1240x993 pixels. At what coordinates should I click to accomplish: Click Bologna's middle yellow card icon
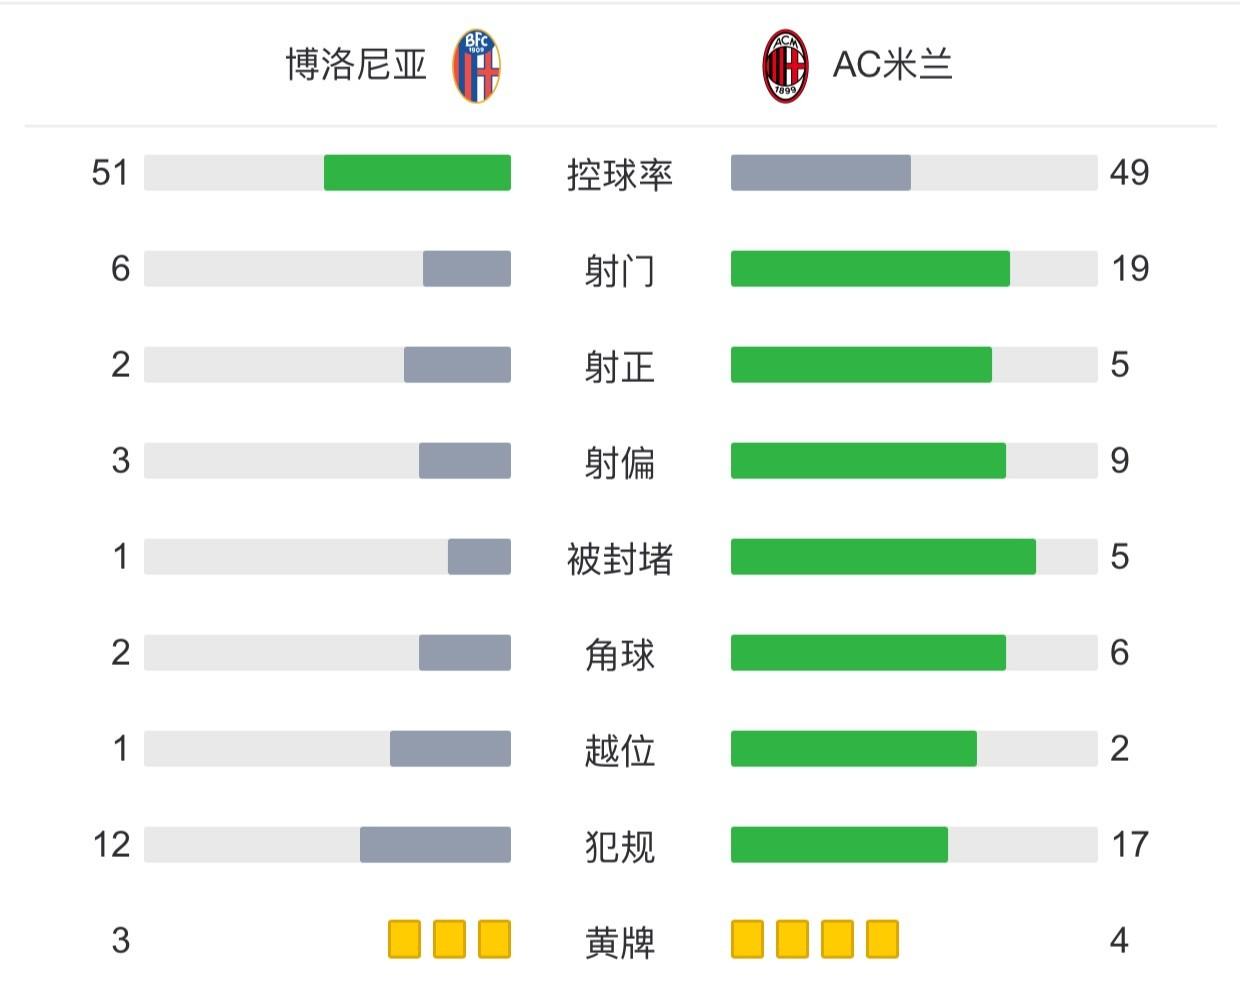tap(449, 940)
